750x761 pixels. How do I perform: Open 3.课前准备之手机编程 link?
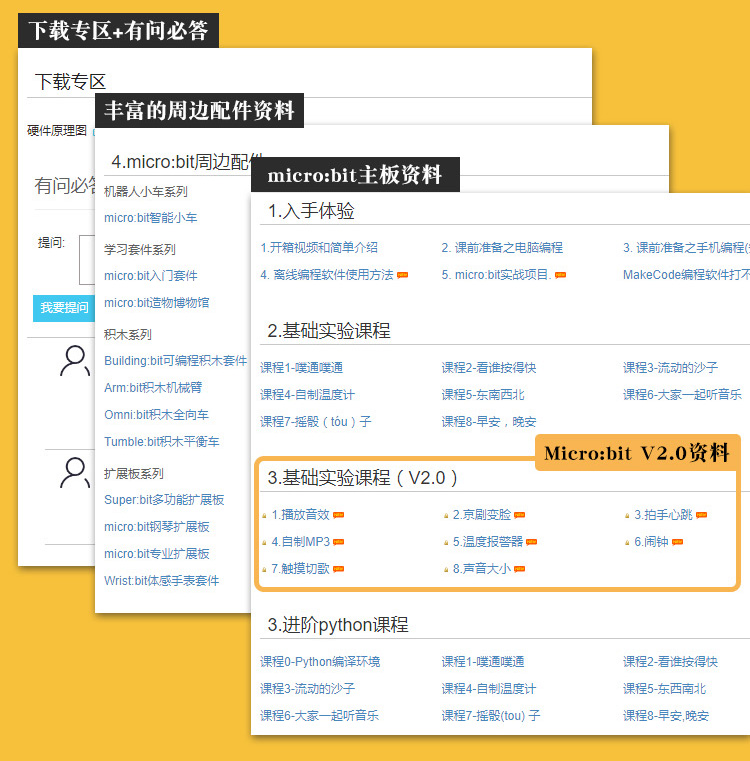coord(686,248)
